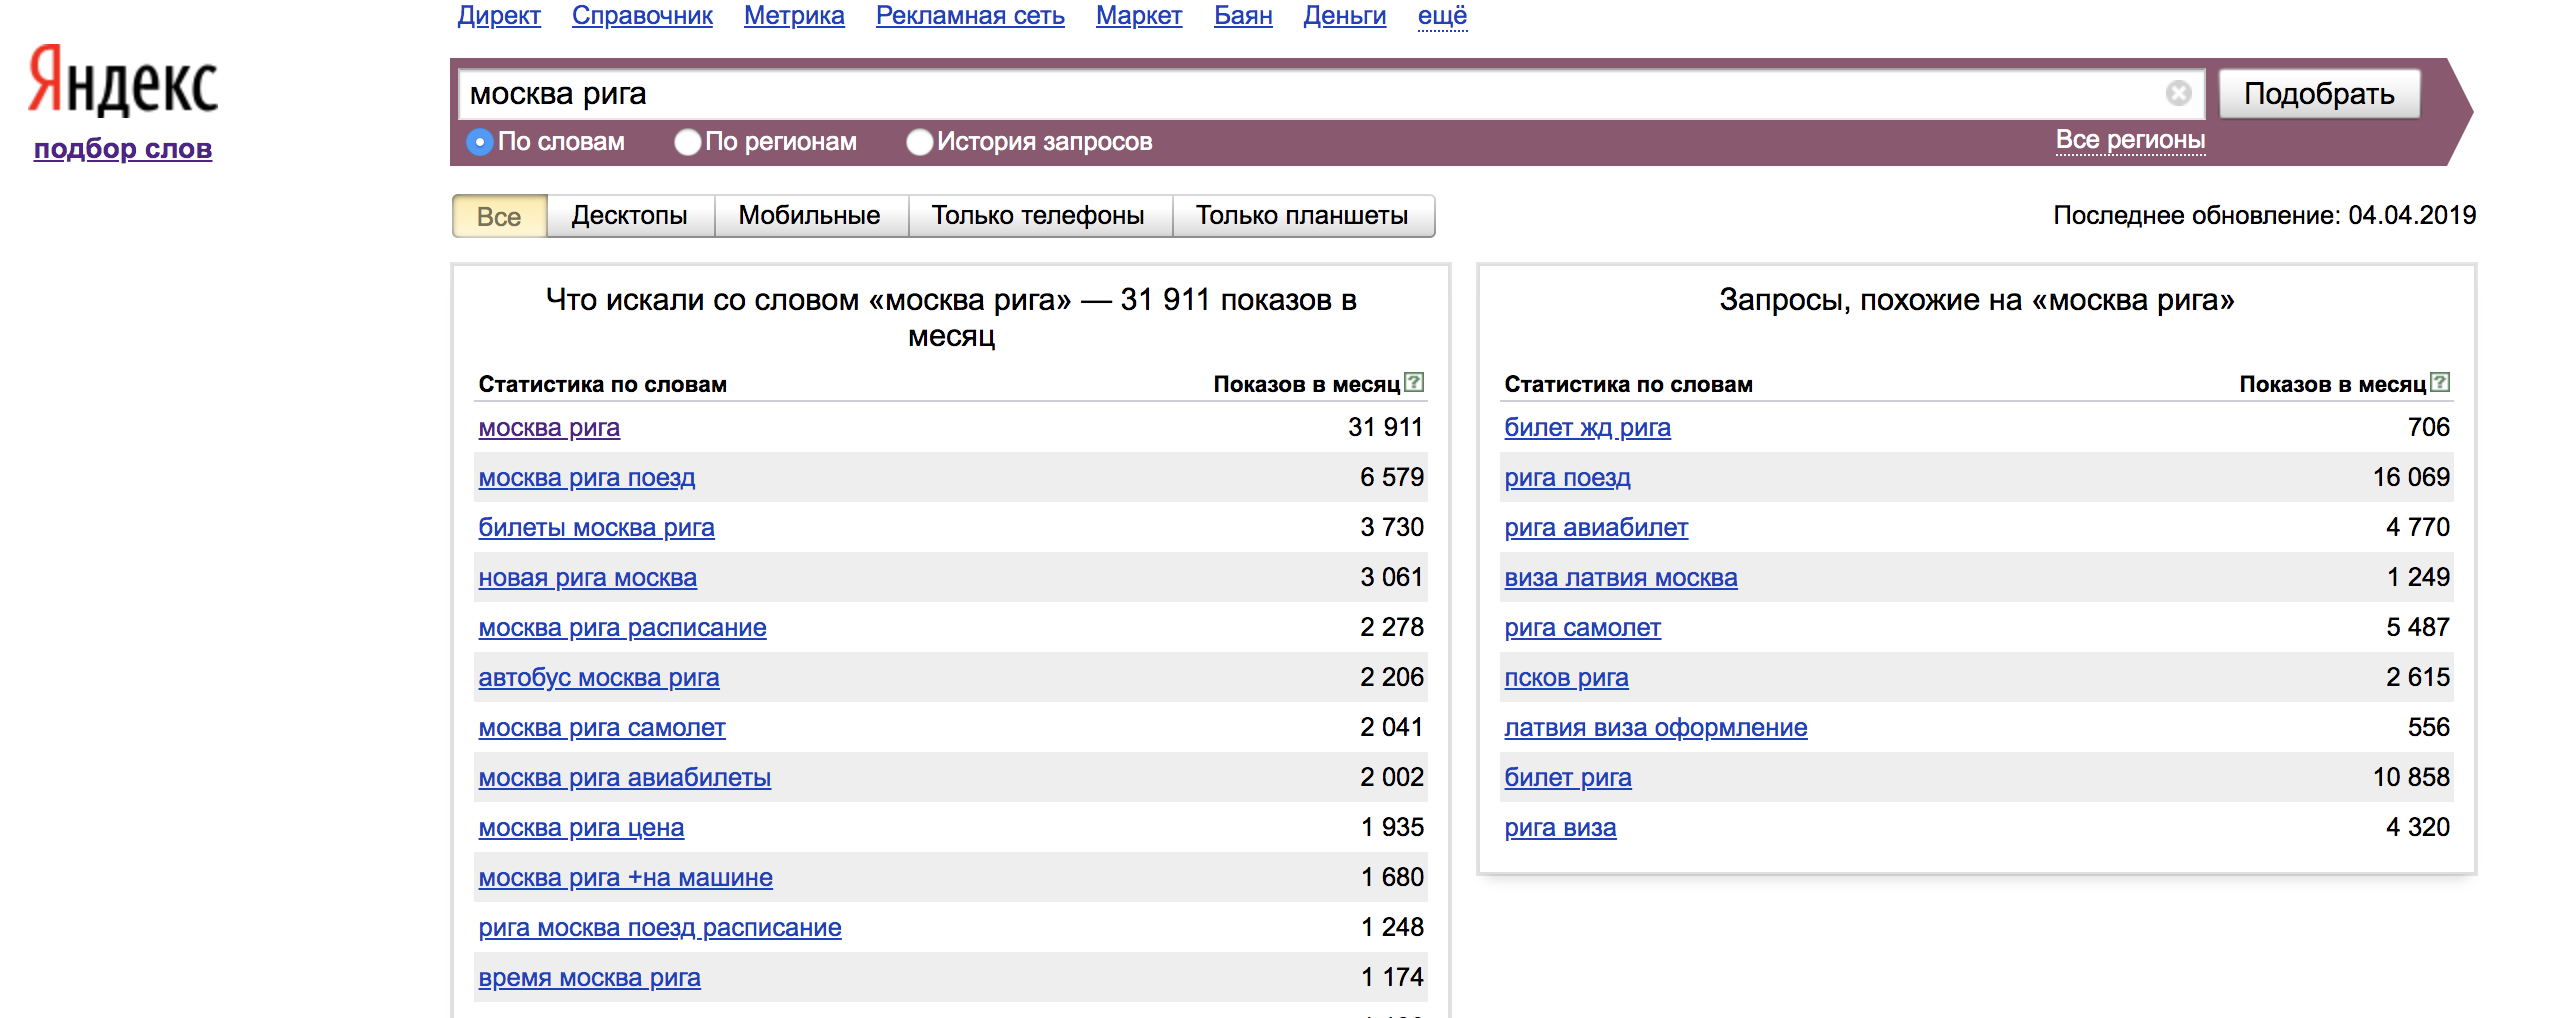Select the value '6 579' for москва рига поезд
The image size is (2552, 1018).
(x=1391, y=478)
